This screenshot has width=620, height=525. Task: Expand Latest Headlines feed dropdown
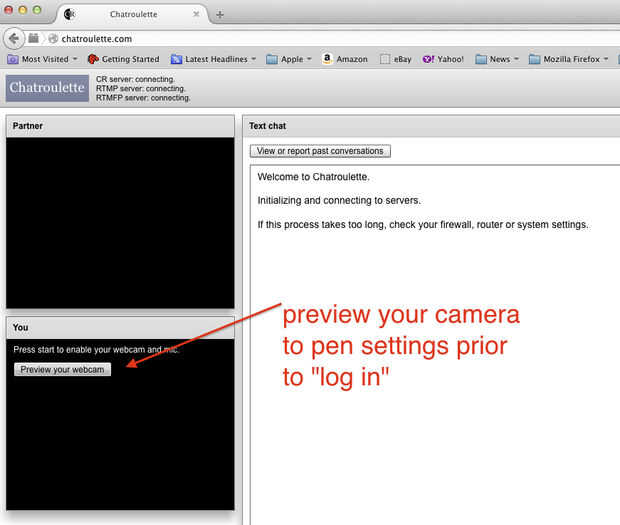(x=213, y=59)
